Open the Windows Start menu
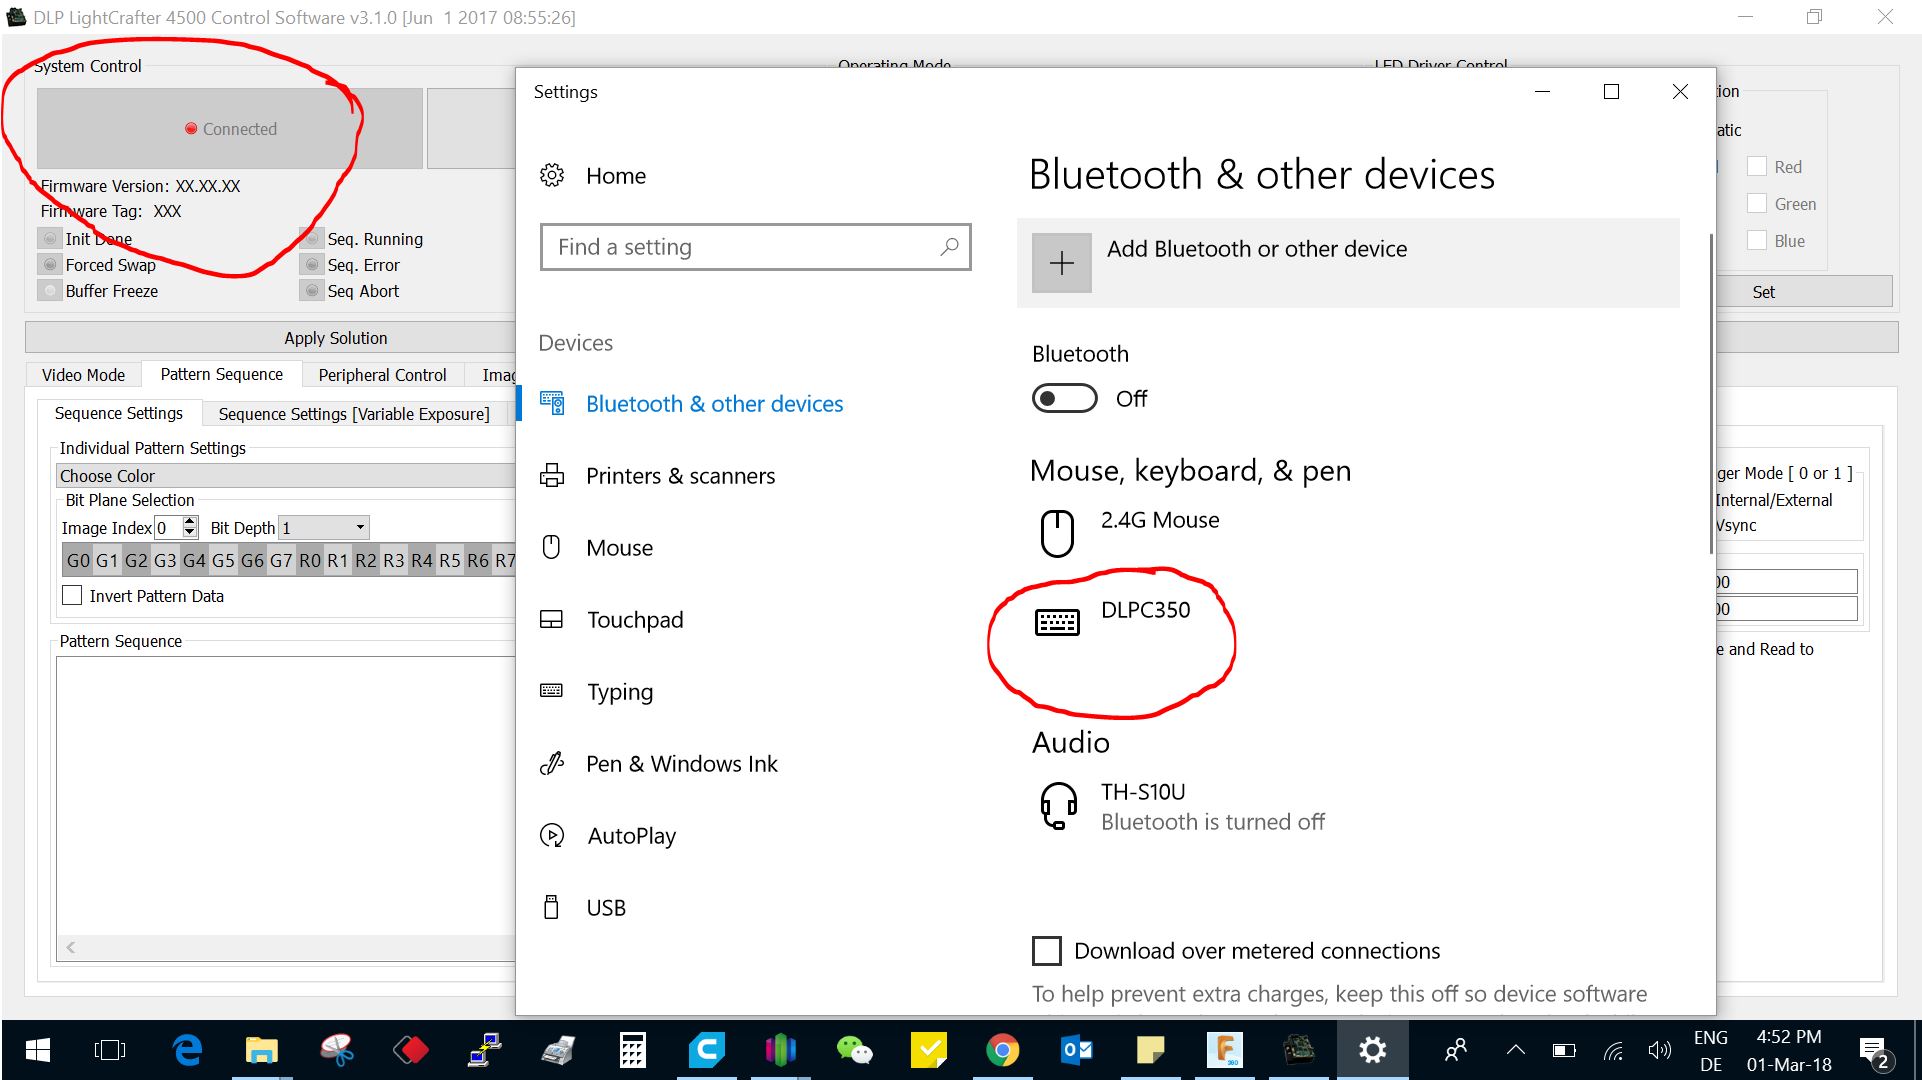 click(37, 1050)
